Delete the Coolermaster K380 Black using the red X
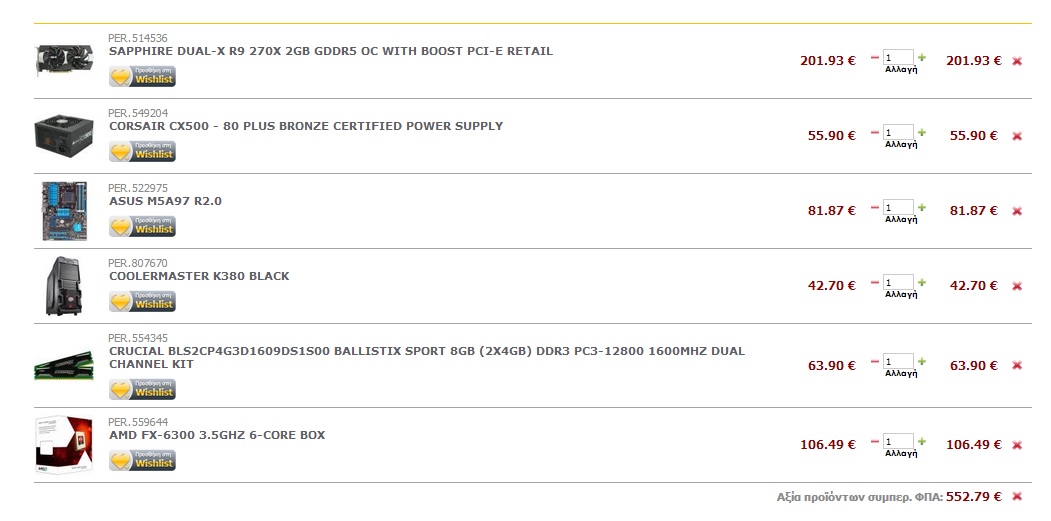This screenshot has width=1051, height=521. (x=1017, y=287)
